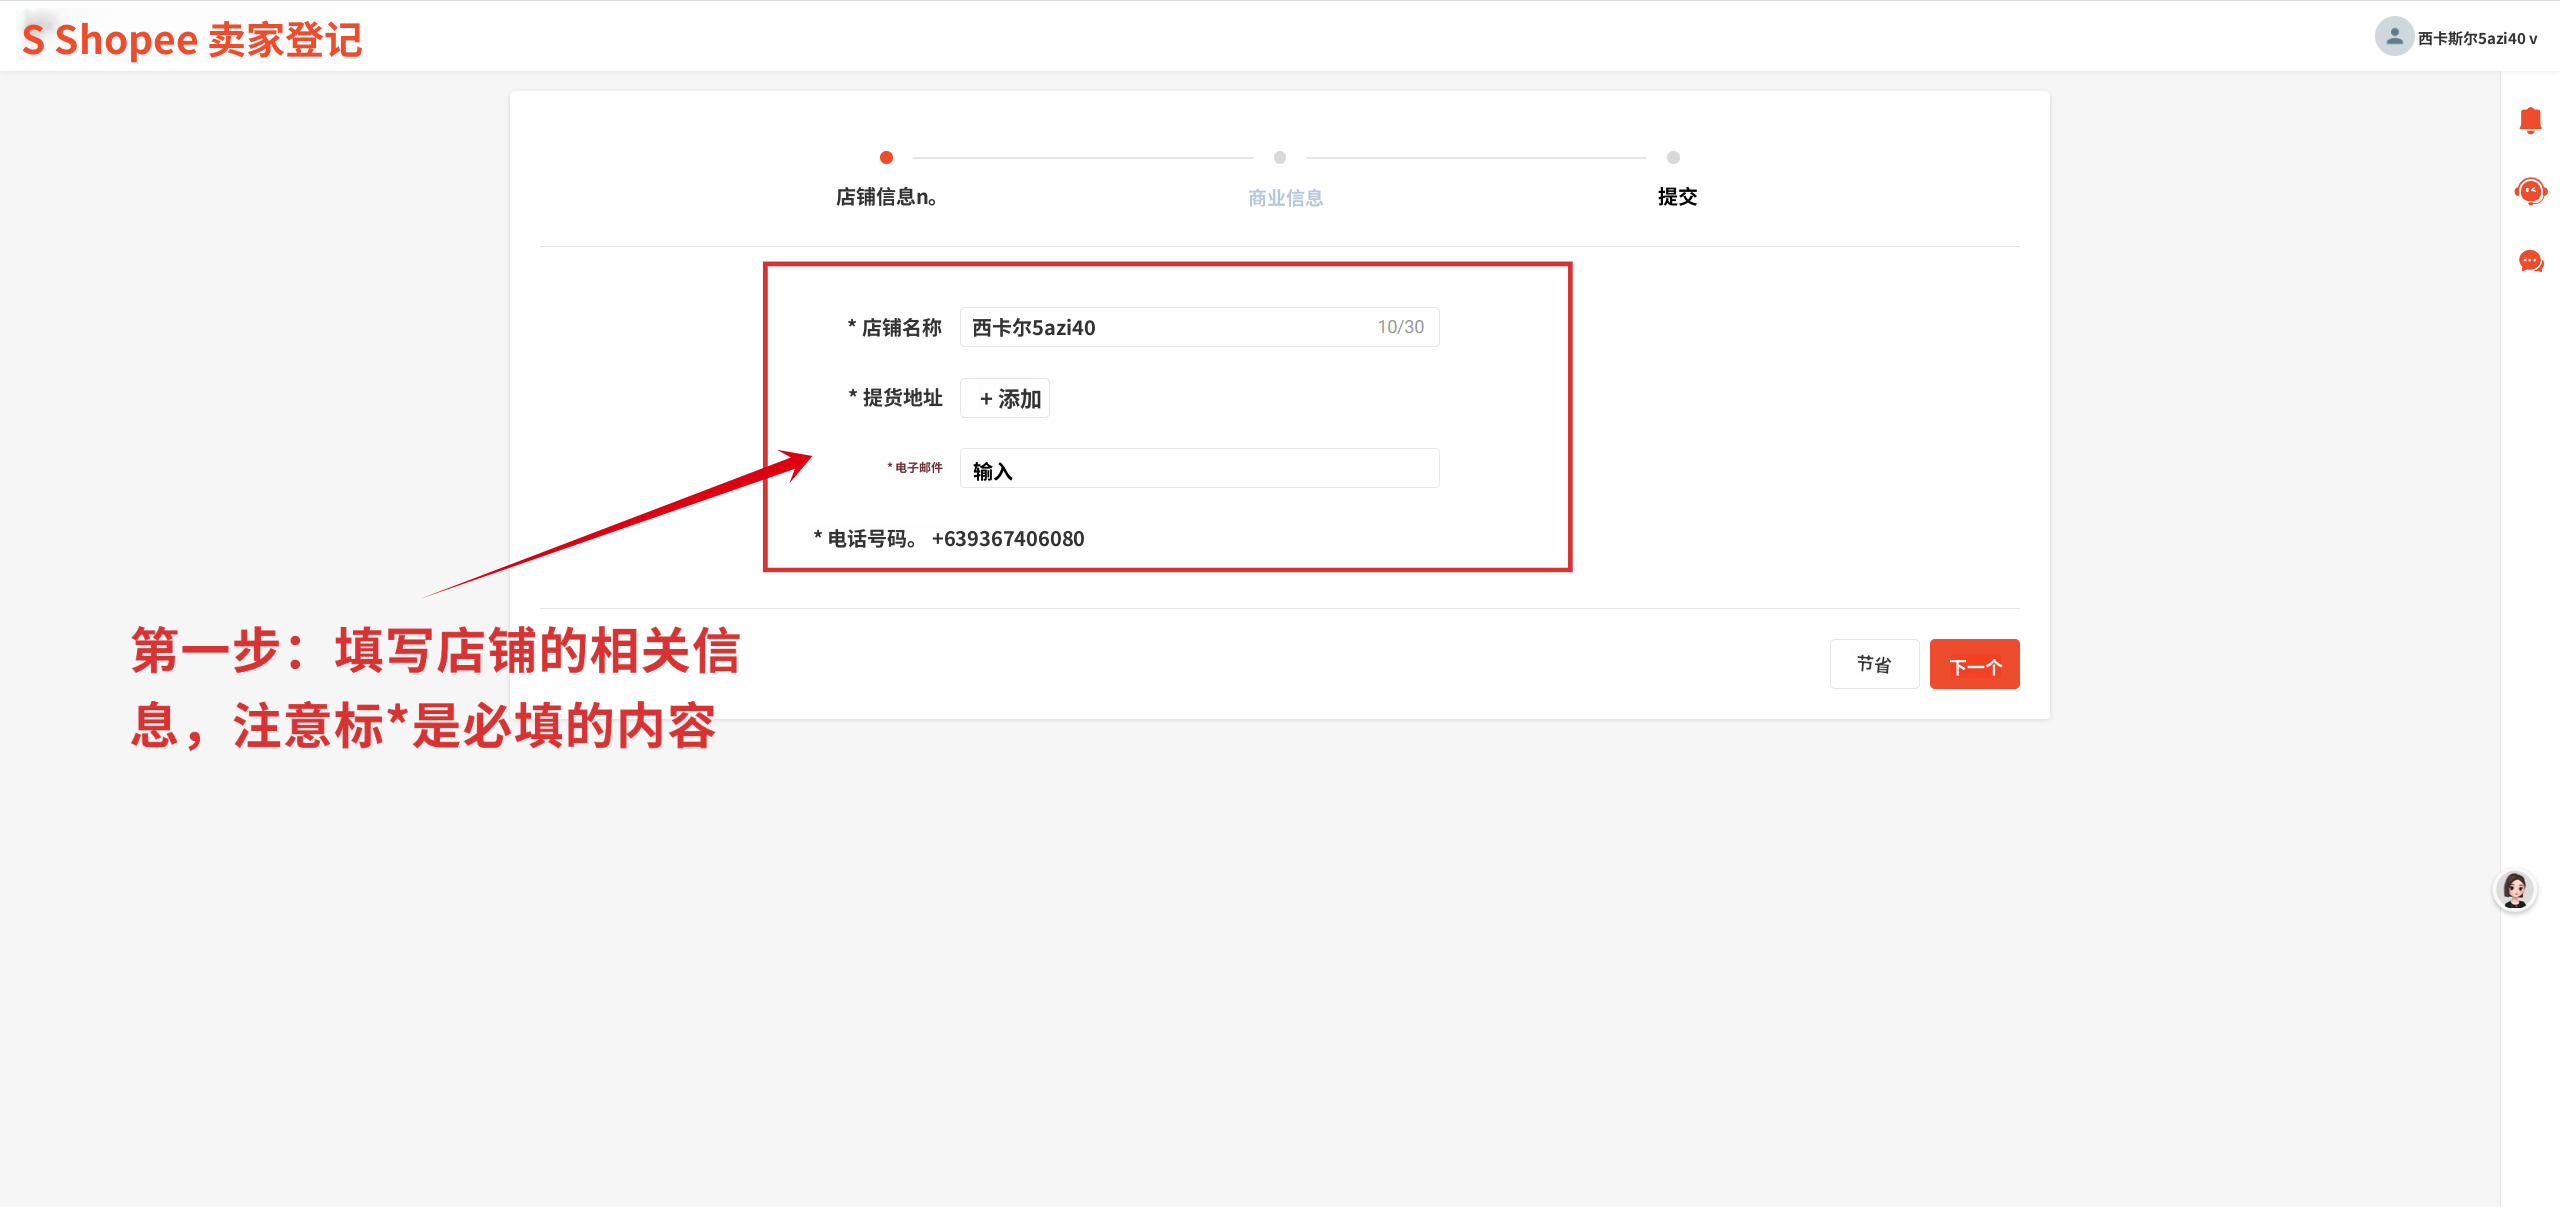Open customer service headset icon
This screenshot has height=1207, width=2560.
[2530, 191]
